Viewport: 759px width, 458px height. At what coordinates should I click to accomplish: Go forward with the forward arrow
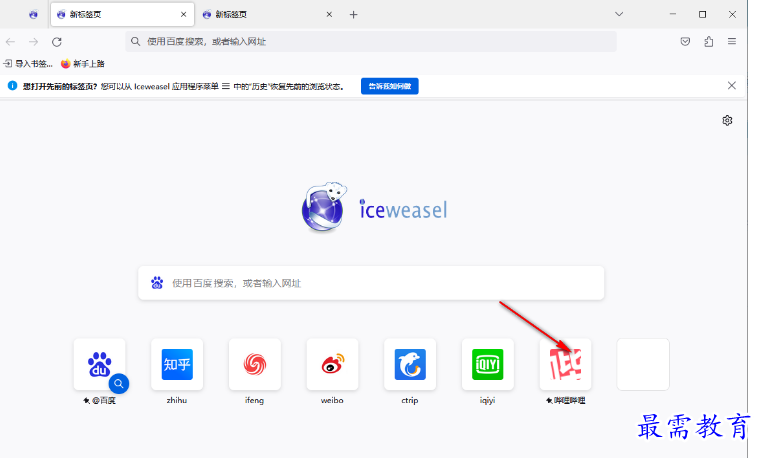click(33, 42)
